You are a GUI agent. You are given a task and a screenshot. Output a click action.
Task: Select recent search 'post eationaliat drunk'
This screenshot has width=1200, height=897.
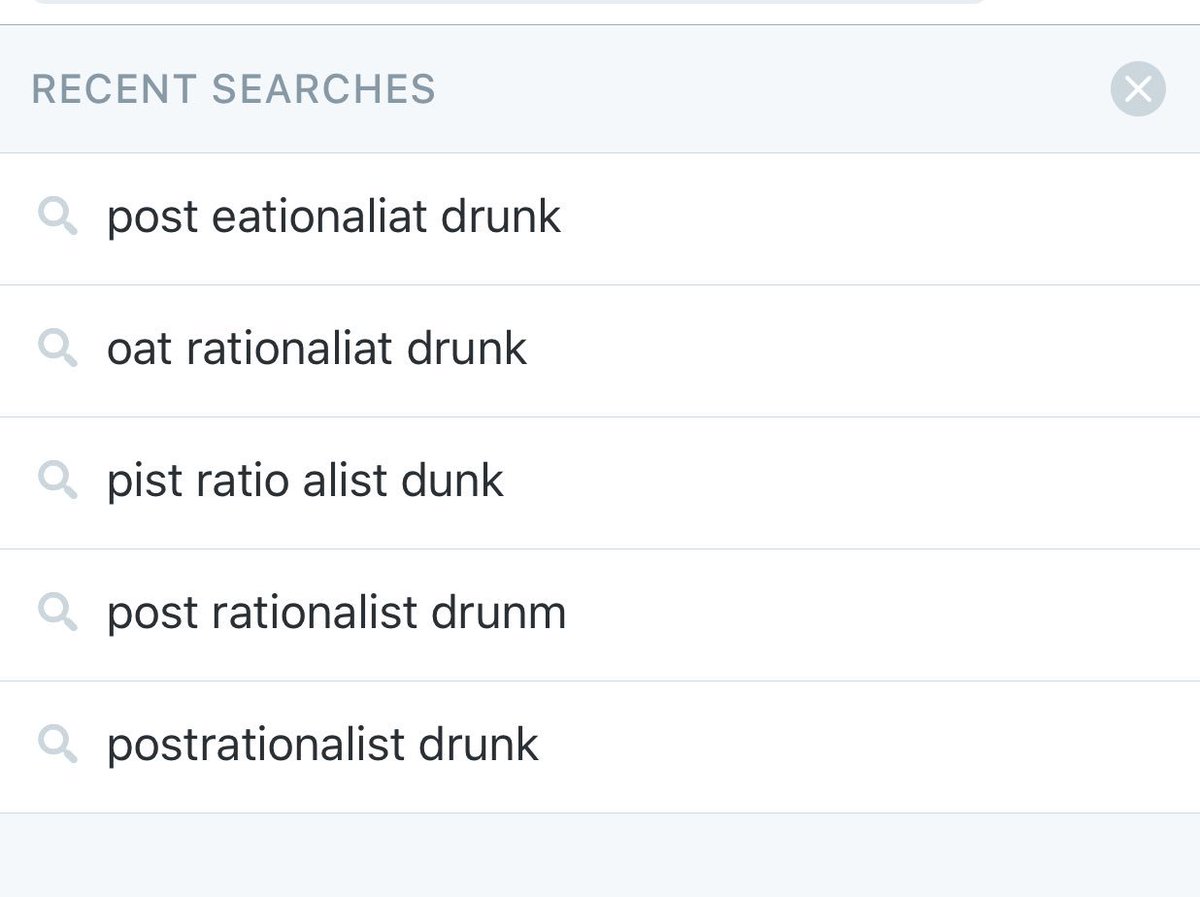[333, 218]
